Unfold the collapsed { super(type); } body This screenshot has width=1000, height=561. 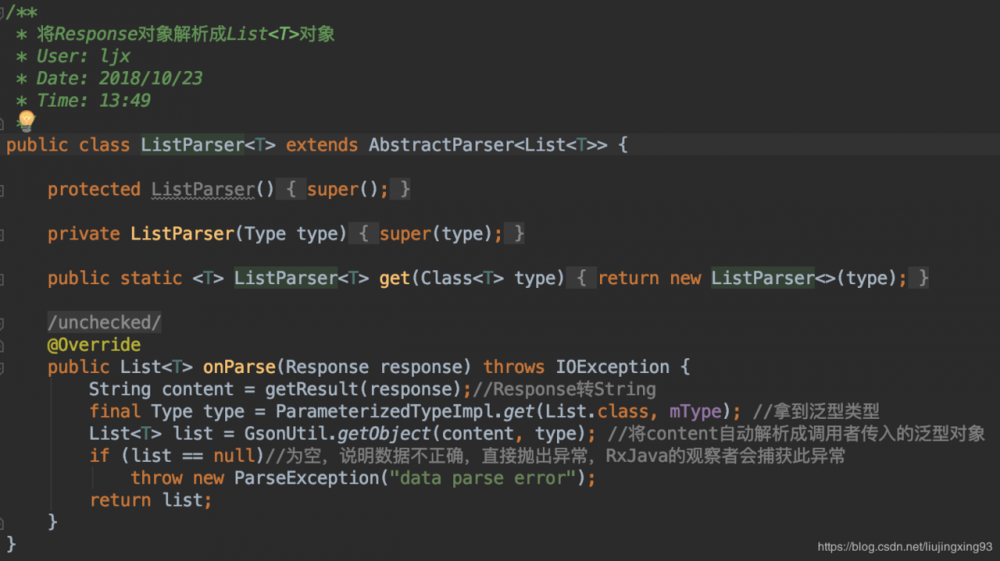click(440, 233)
